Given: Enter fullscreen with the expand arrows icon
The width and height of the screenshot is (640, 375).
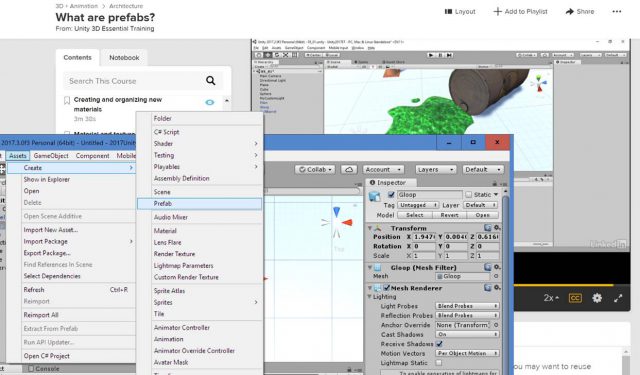Looking at the screenshot, I should click(618, 298).
